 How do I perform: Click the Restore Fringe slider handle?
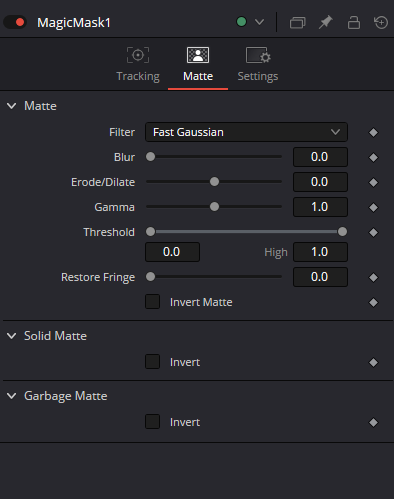150,277
